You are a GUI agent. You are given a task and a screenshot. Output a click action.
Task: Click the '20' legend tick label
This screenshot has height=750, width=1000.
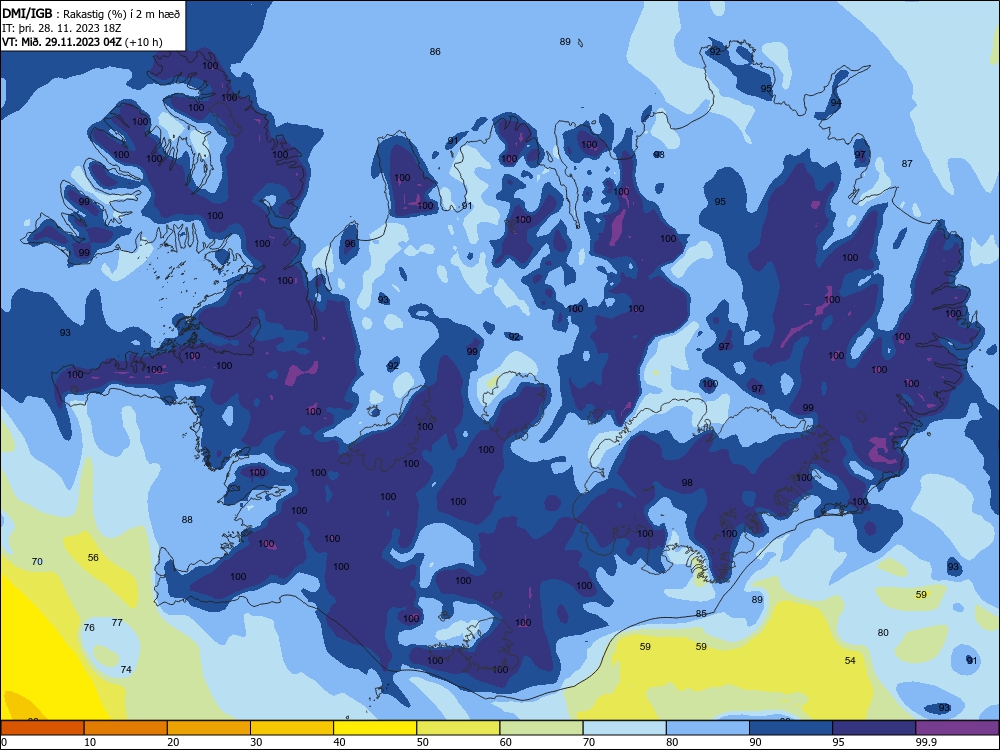(x=173, y=742)
